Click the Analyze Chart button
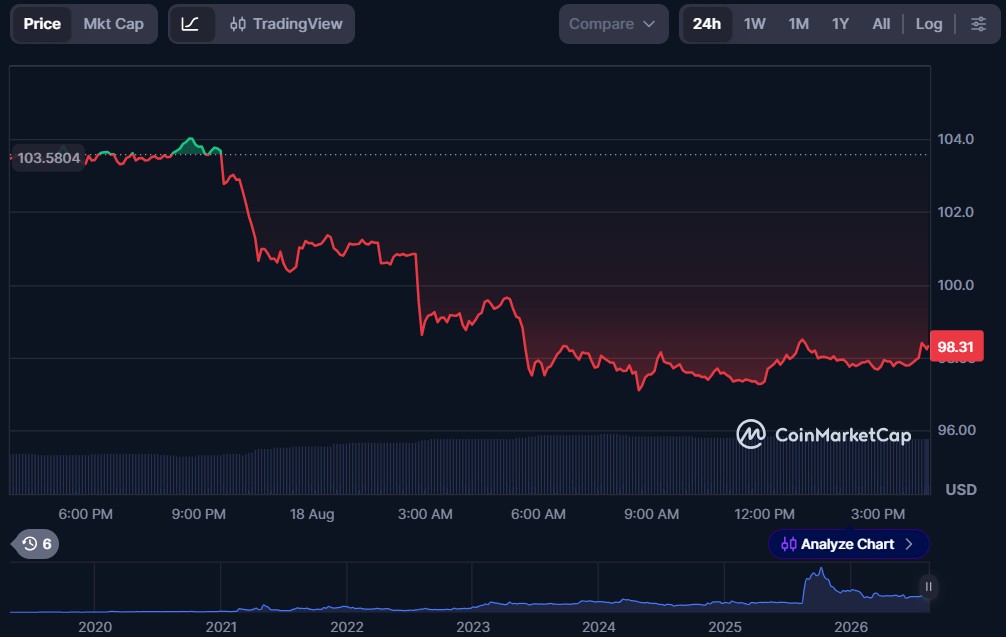The width and height of the screenshot is (1006, 637). click(848, 544)
